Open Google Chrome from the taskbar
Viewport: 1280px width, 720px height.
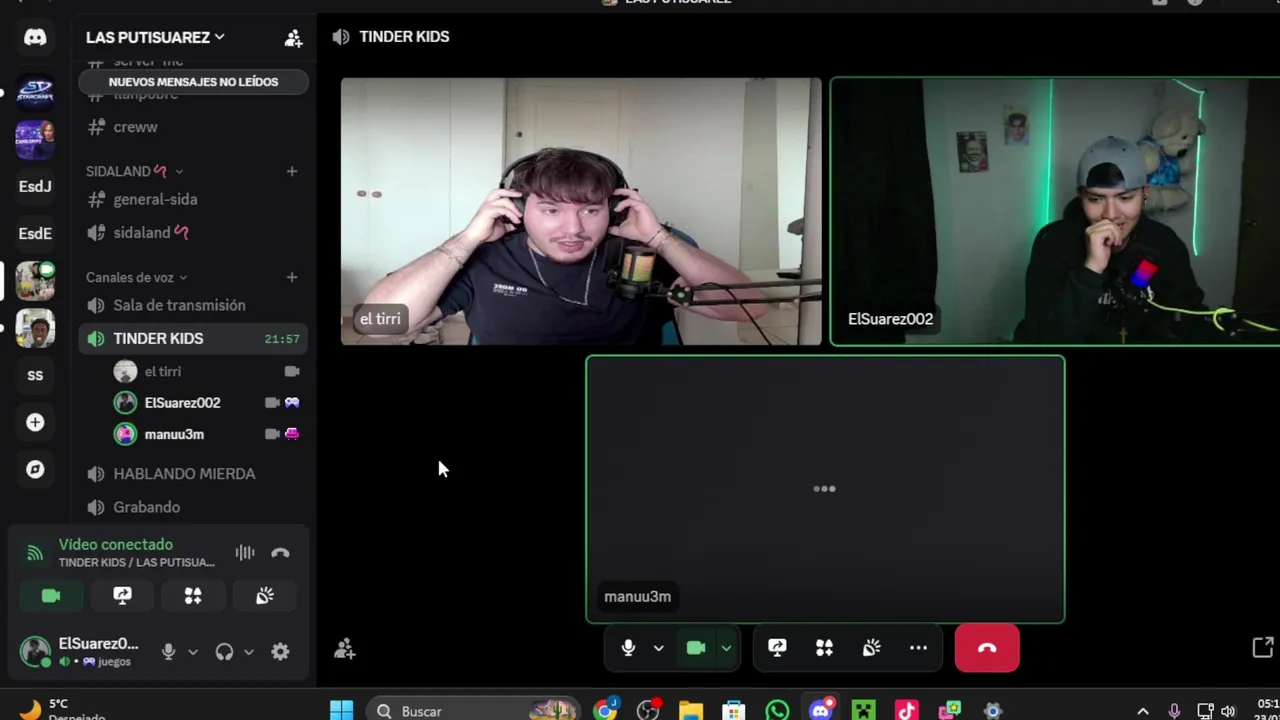605,710
